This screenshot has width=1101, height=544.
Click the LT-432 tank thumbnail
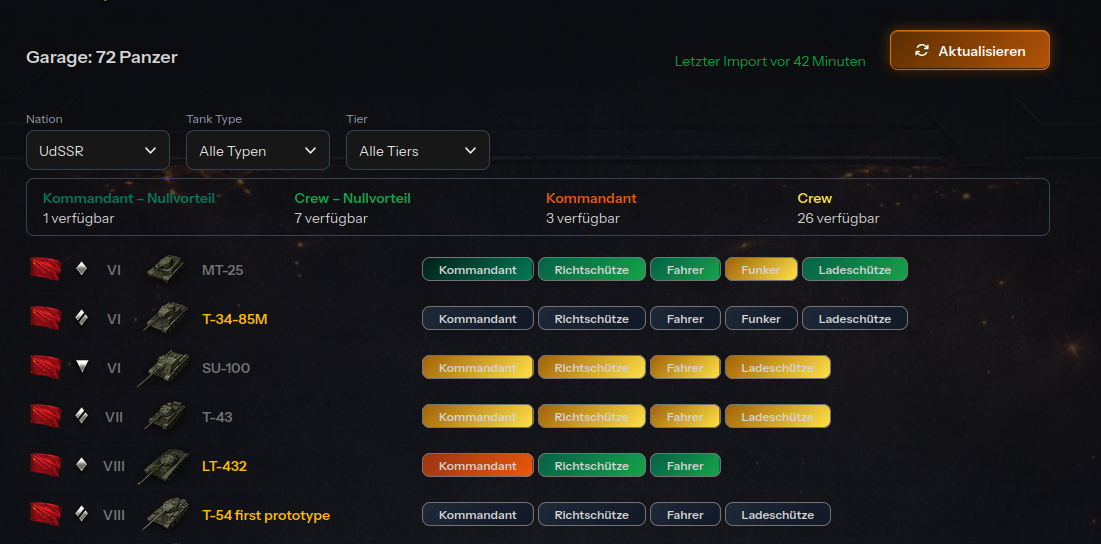pyautogui.click(x=163, y=466)
